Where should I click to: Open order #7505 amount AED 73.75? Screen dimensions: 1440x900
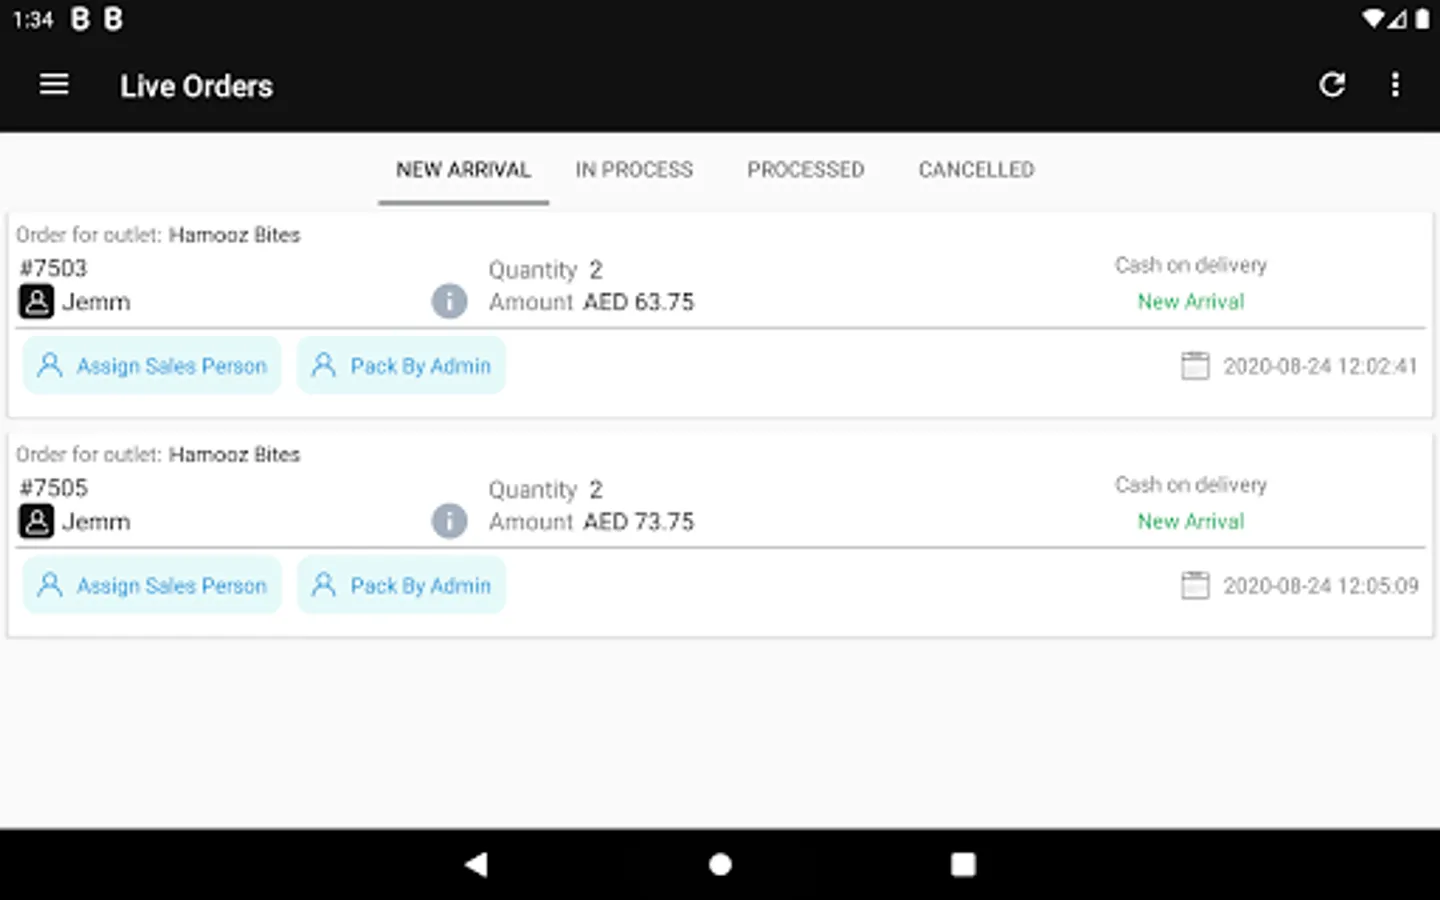pyautogui.click(x=638, y=522)
